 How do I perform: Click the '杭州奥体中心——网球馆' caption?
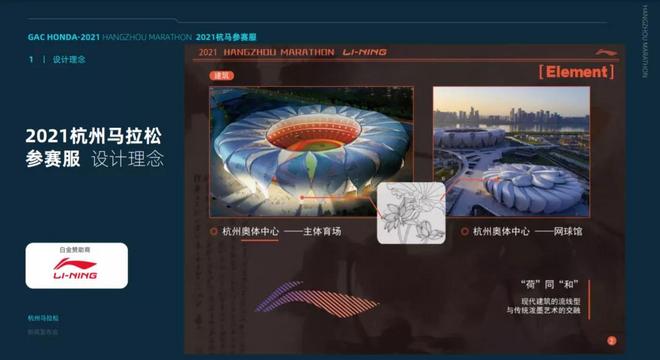[528, 231]
